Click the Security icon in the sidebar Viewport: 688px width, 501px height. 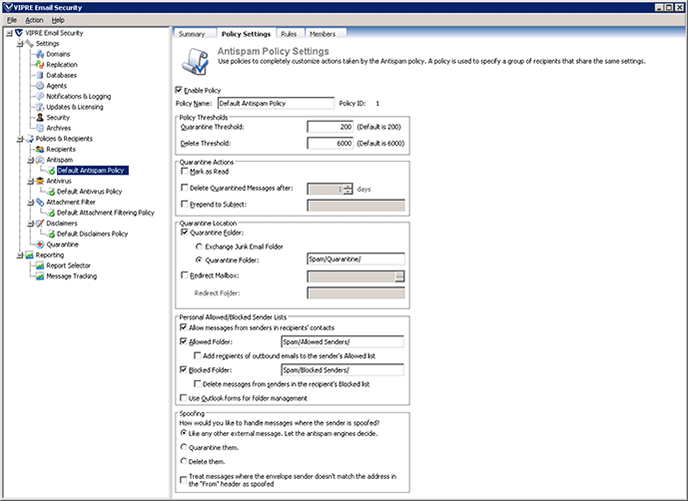coord(39,117)
